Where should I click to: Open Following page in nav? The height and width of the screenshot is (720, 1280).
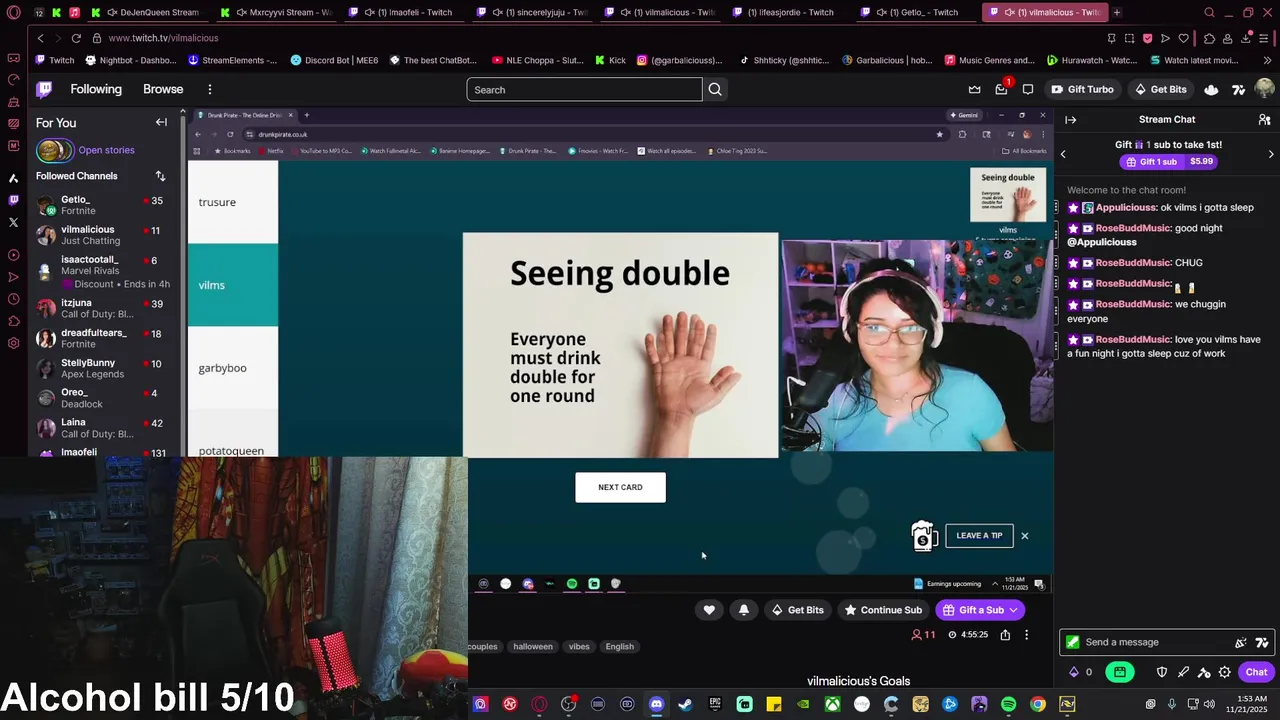pyautogui.click(x=96, y=89)
